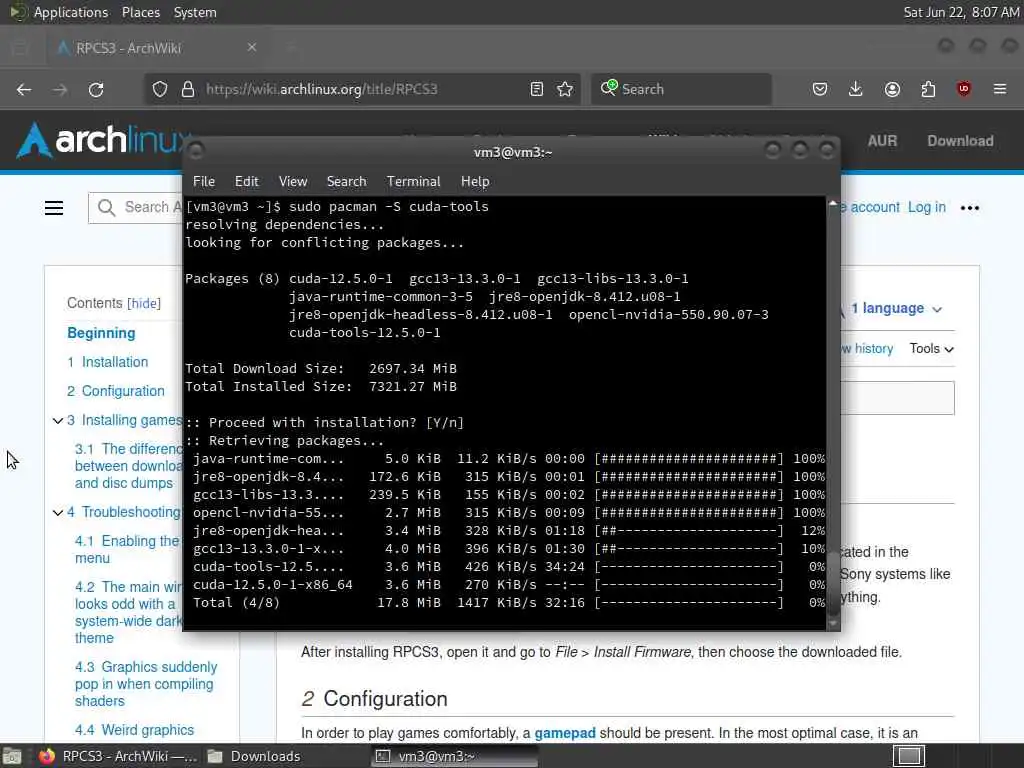Image resolution: width=1024 pixels, height=768 pixels.
Task: Click the Log in link
Action: click(x=927, y=207)
